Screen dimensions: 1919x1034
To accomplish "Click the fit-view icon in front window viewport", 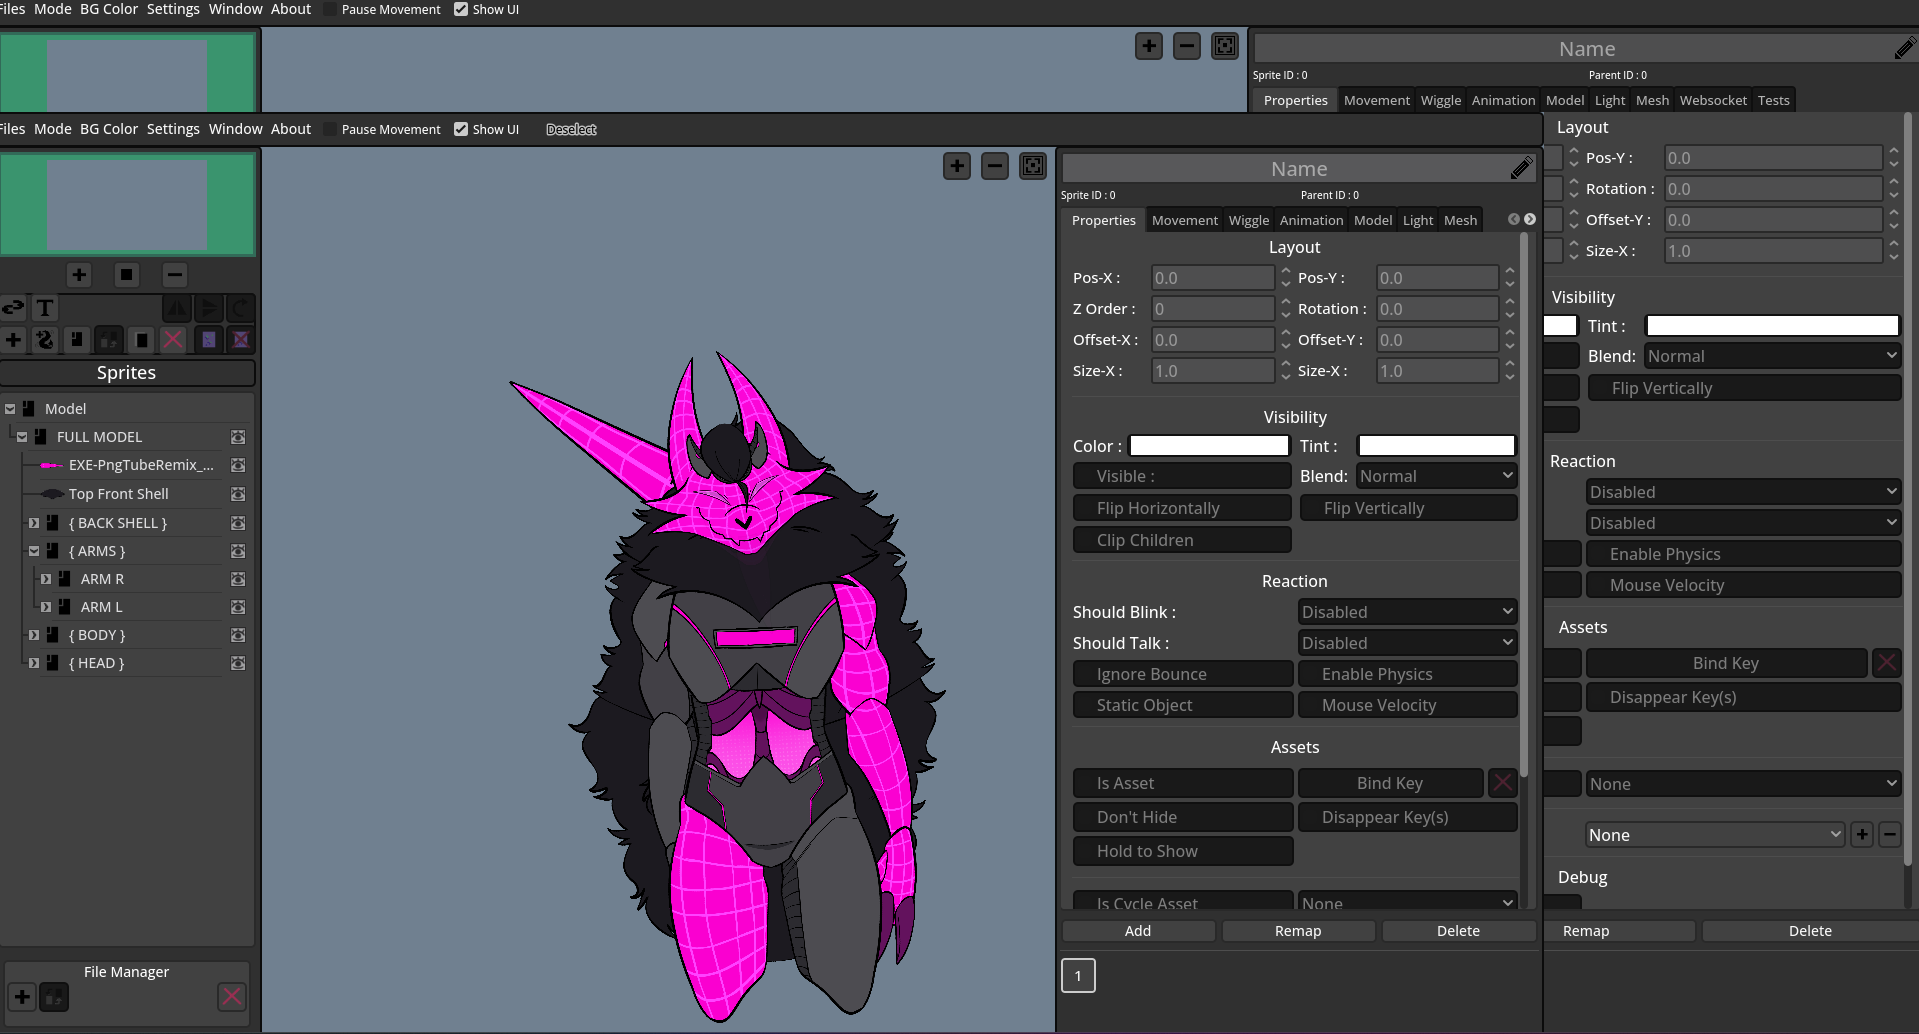I will [x=1033, y=166].
